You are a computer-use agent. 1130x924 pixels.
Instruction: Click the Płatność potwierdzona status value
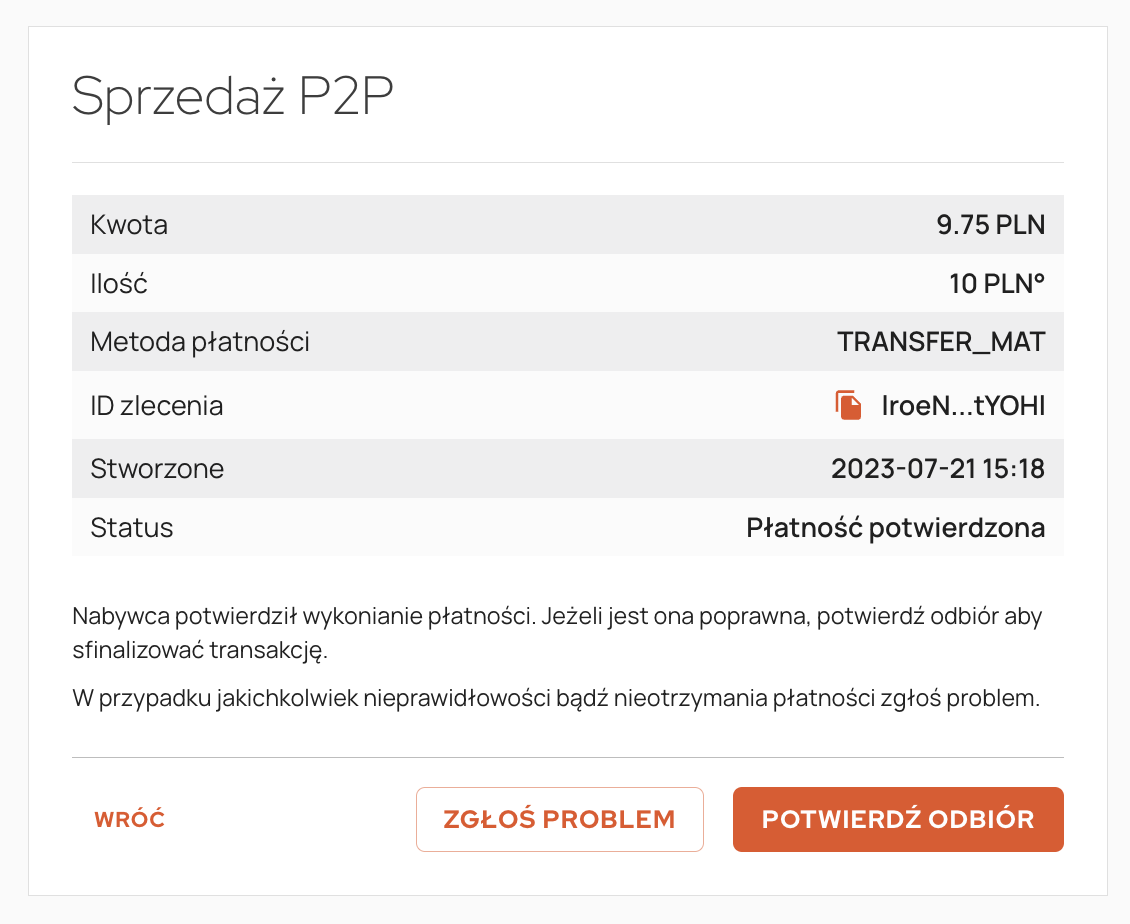click(x=895, y=528)
